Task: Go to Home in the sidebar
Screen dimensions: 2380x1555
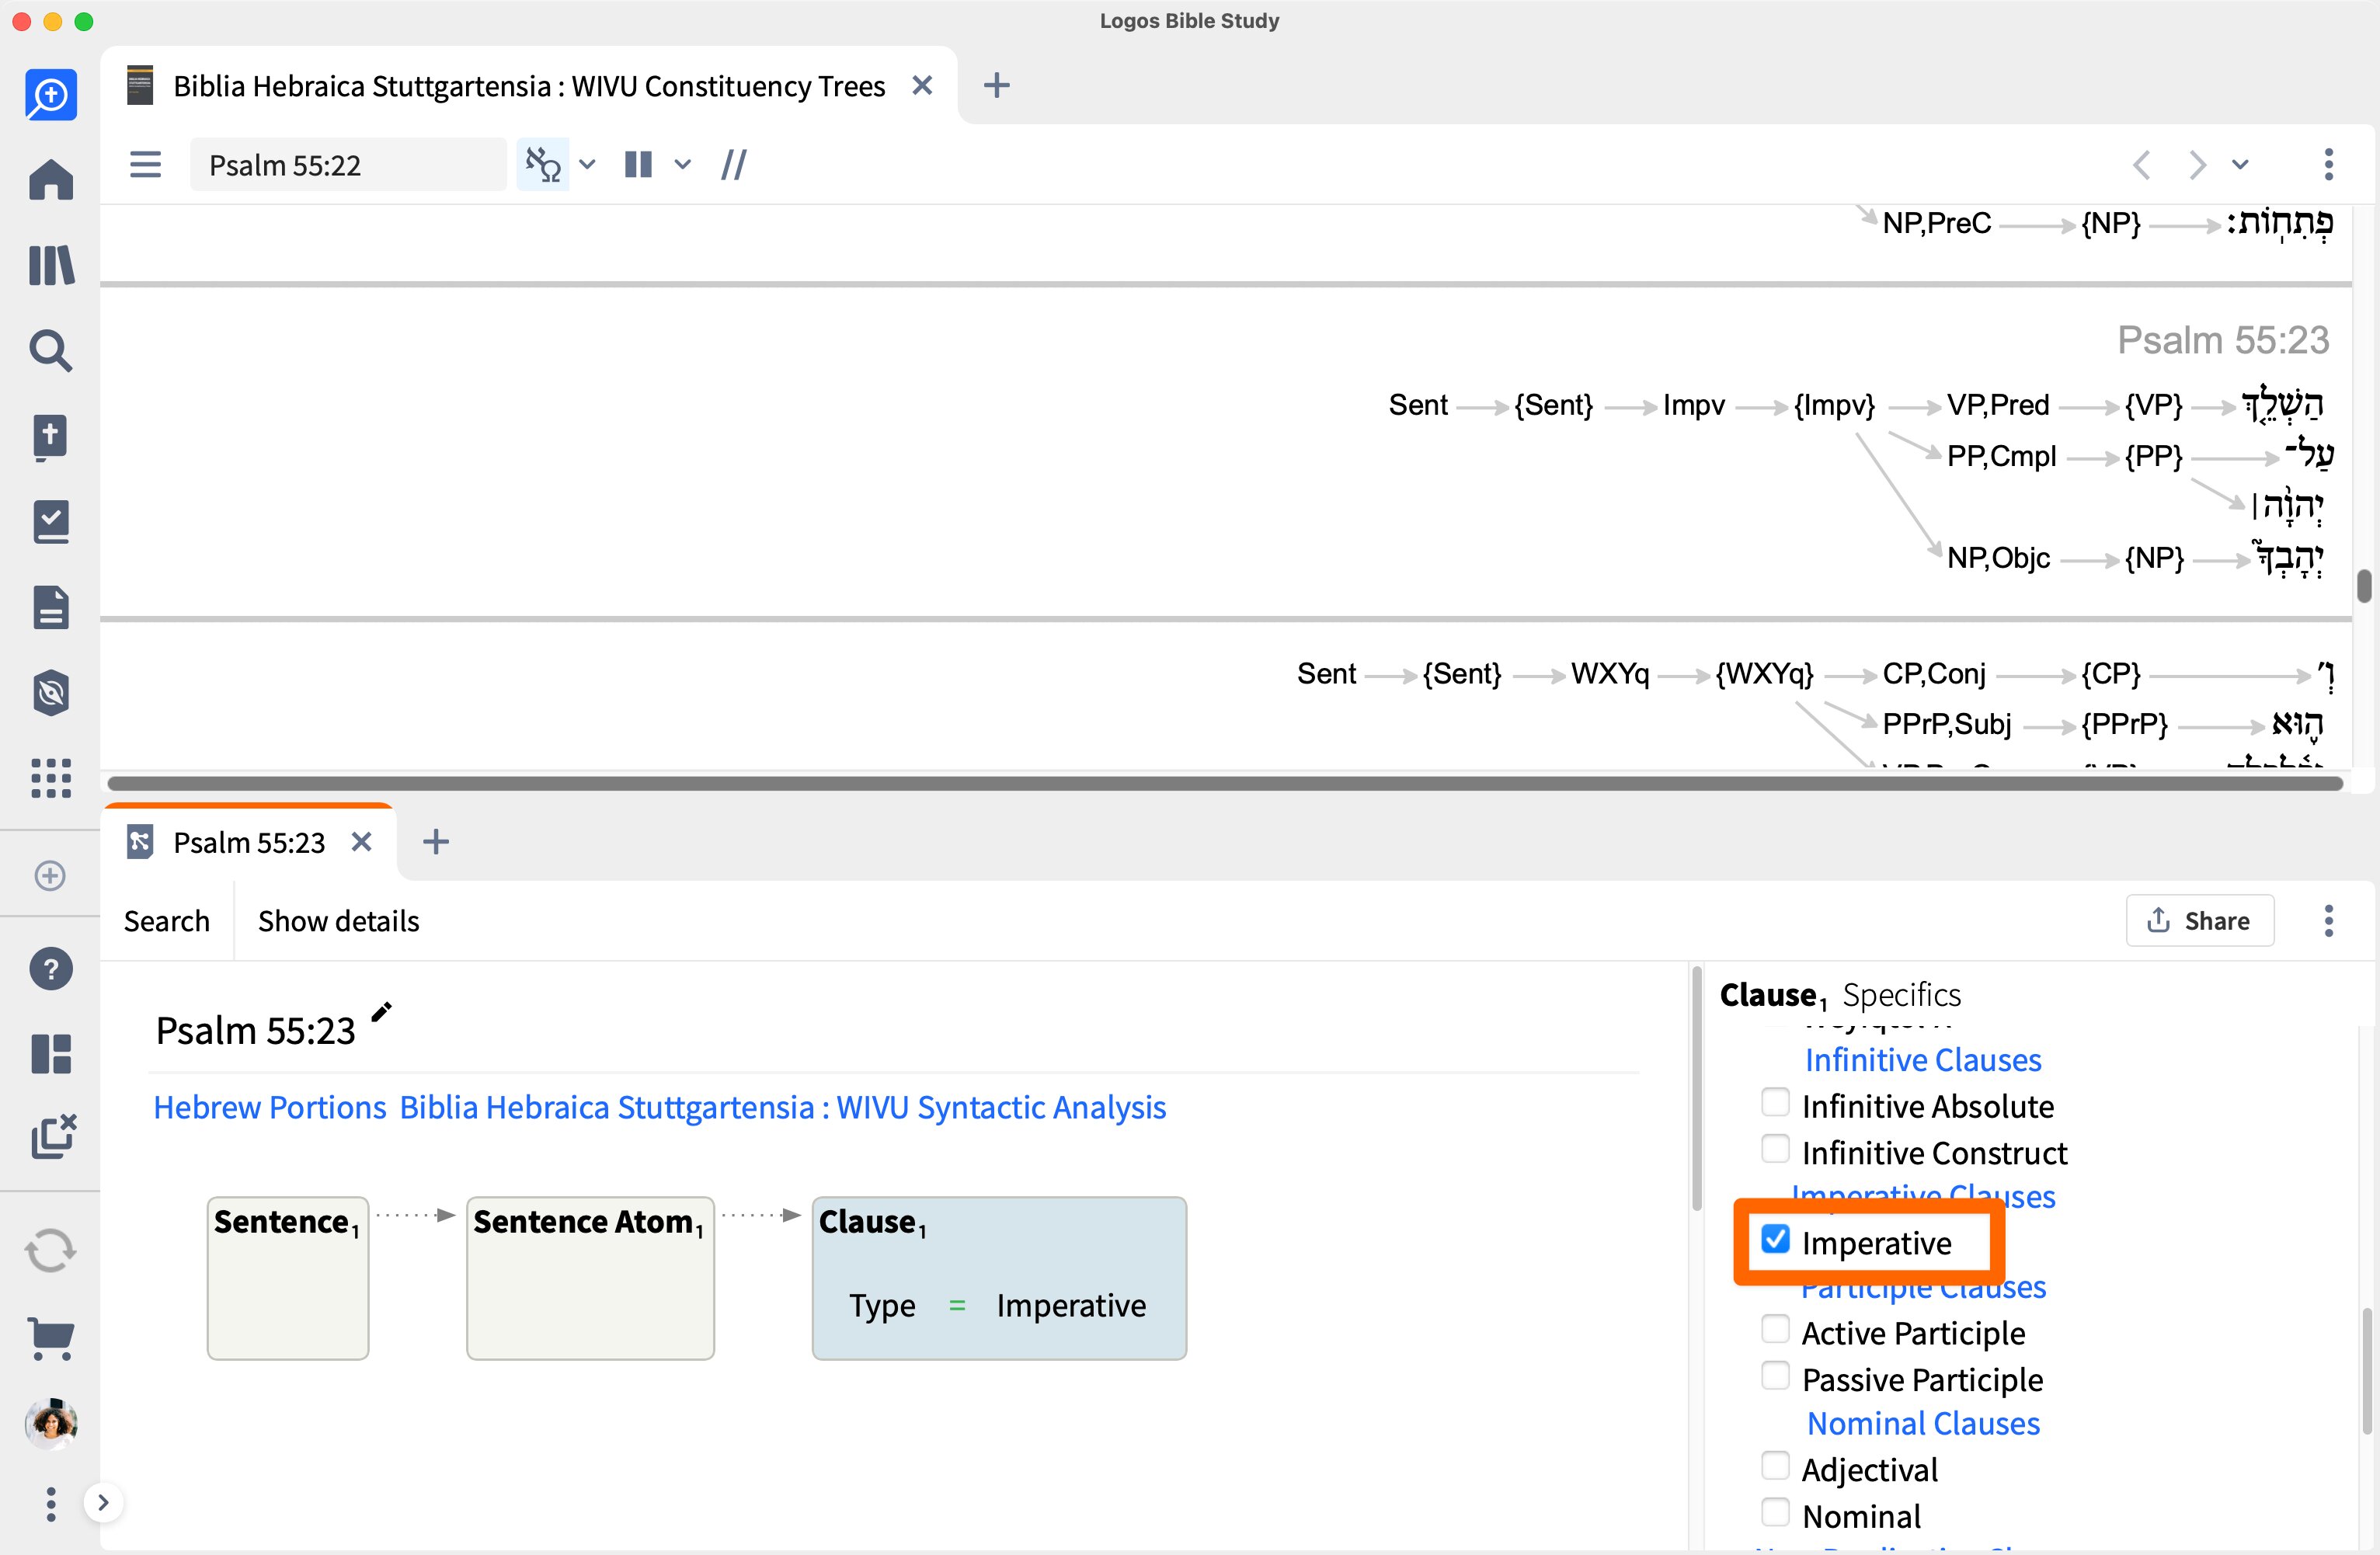Action: [51, 180]
